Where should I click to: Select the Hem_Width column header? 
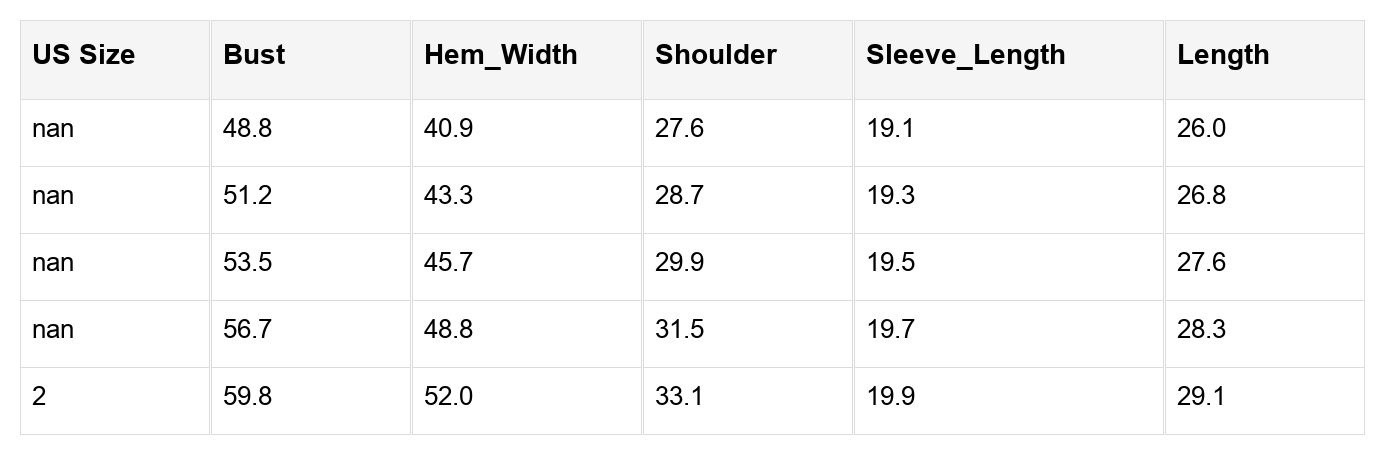point(500,55)
